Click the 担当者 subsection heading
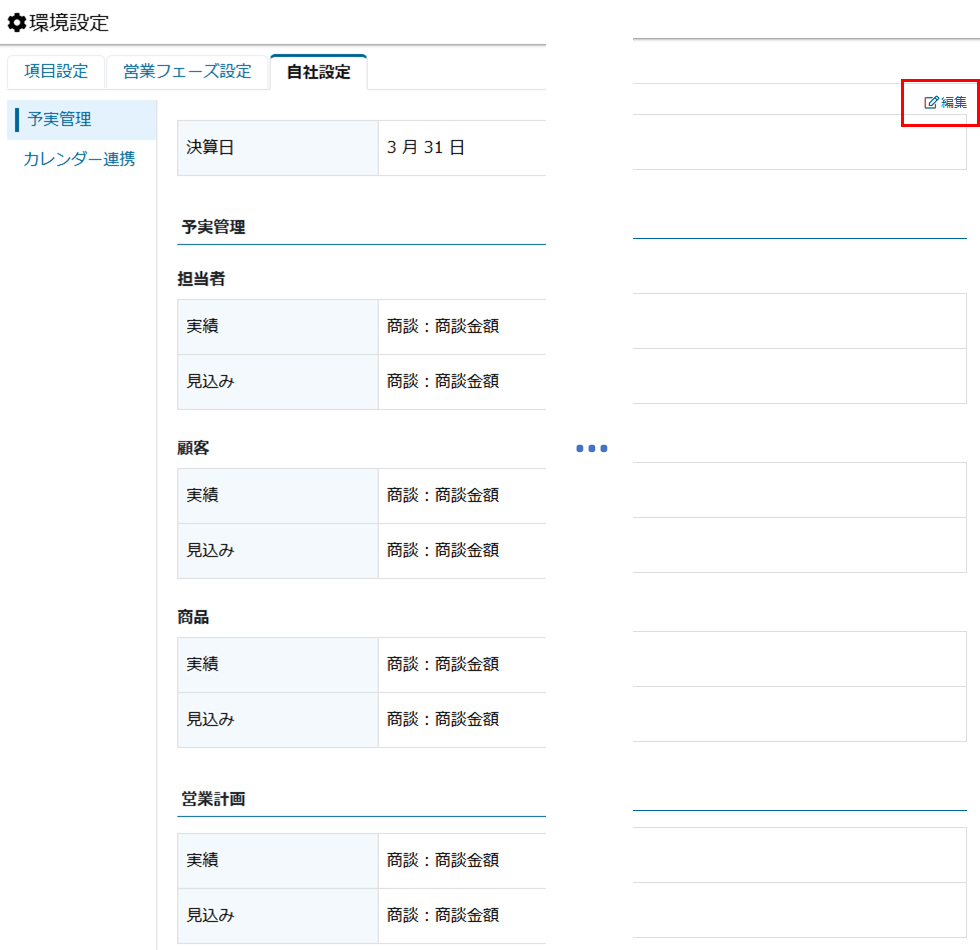980x950 pixels. coord(201,279)
